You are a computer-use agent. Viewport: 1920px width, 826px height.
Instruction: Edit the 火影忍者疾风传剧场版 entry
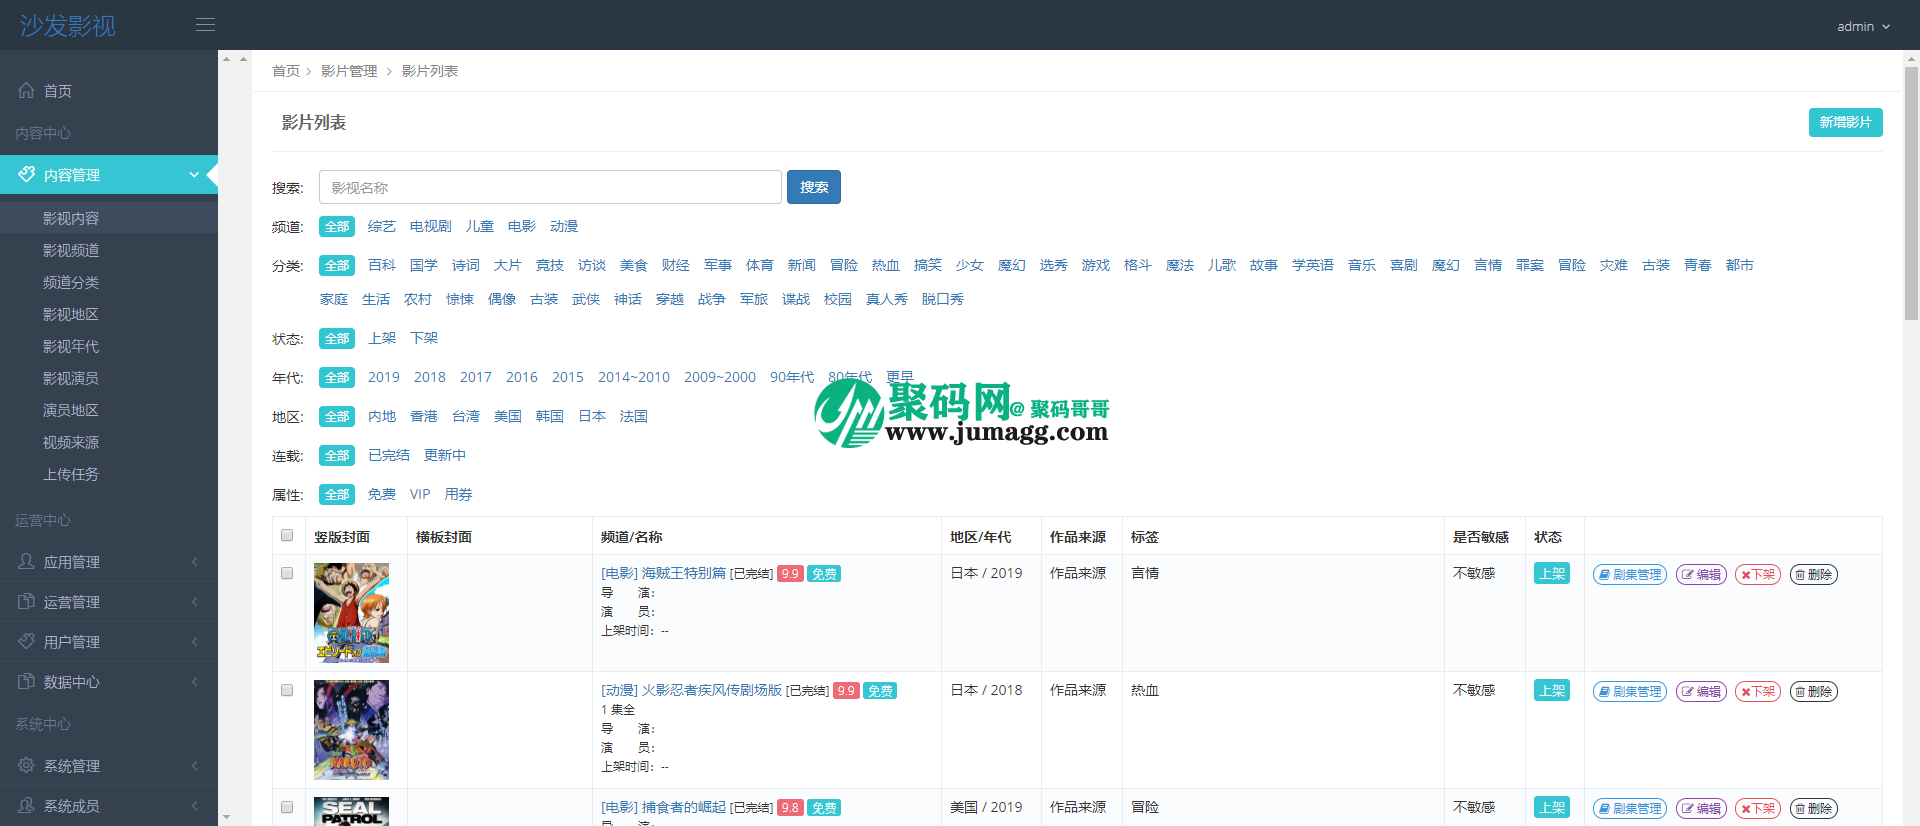tap(1701, 692)
